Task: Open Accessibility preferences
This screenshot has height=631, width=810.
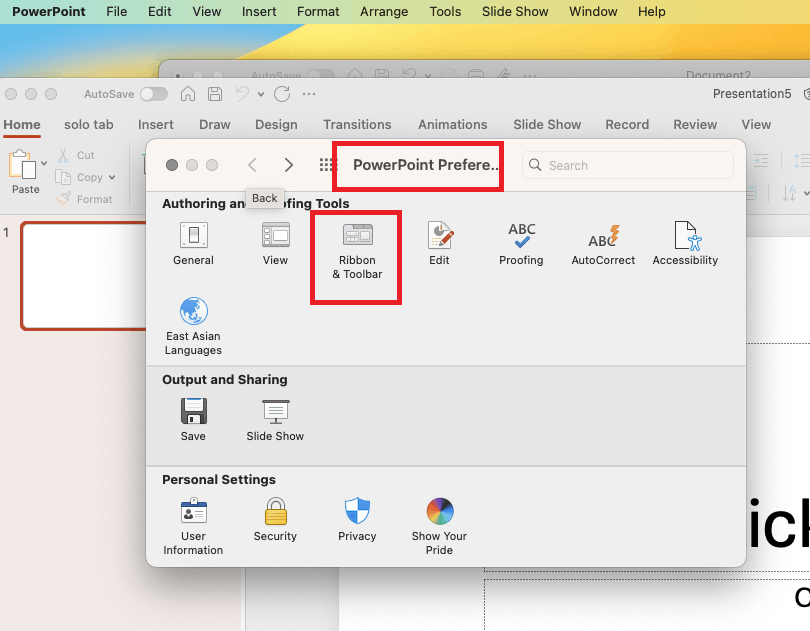Action: [685, 244]
